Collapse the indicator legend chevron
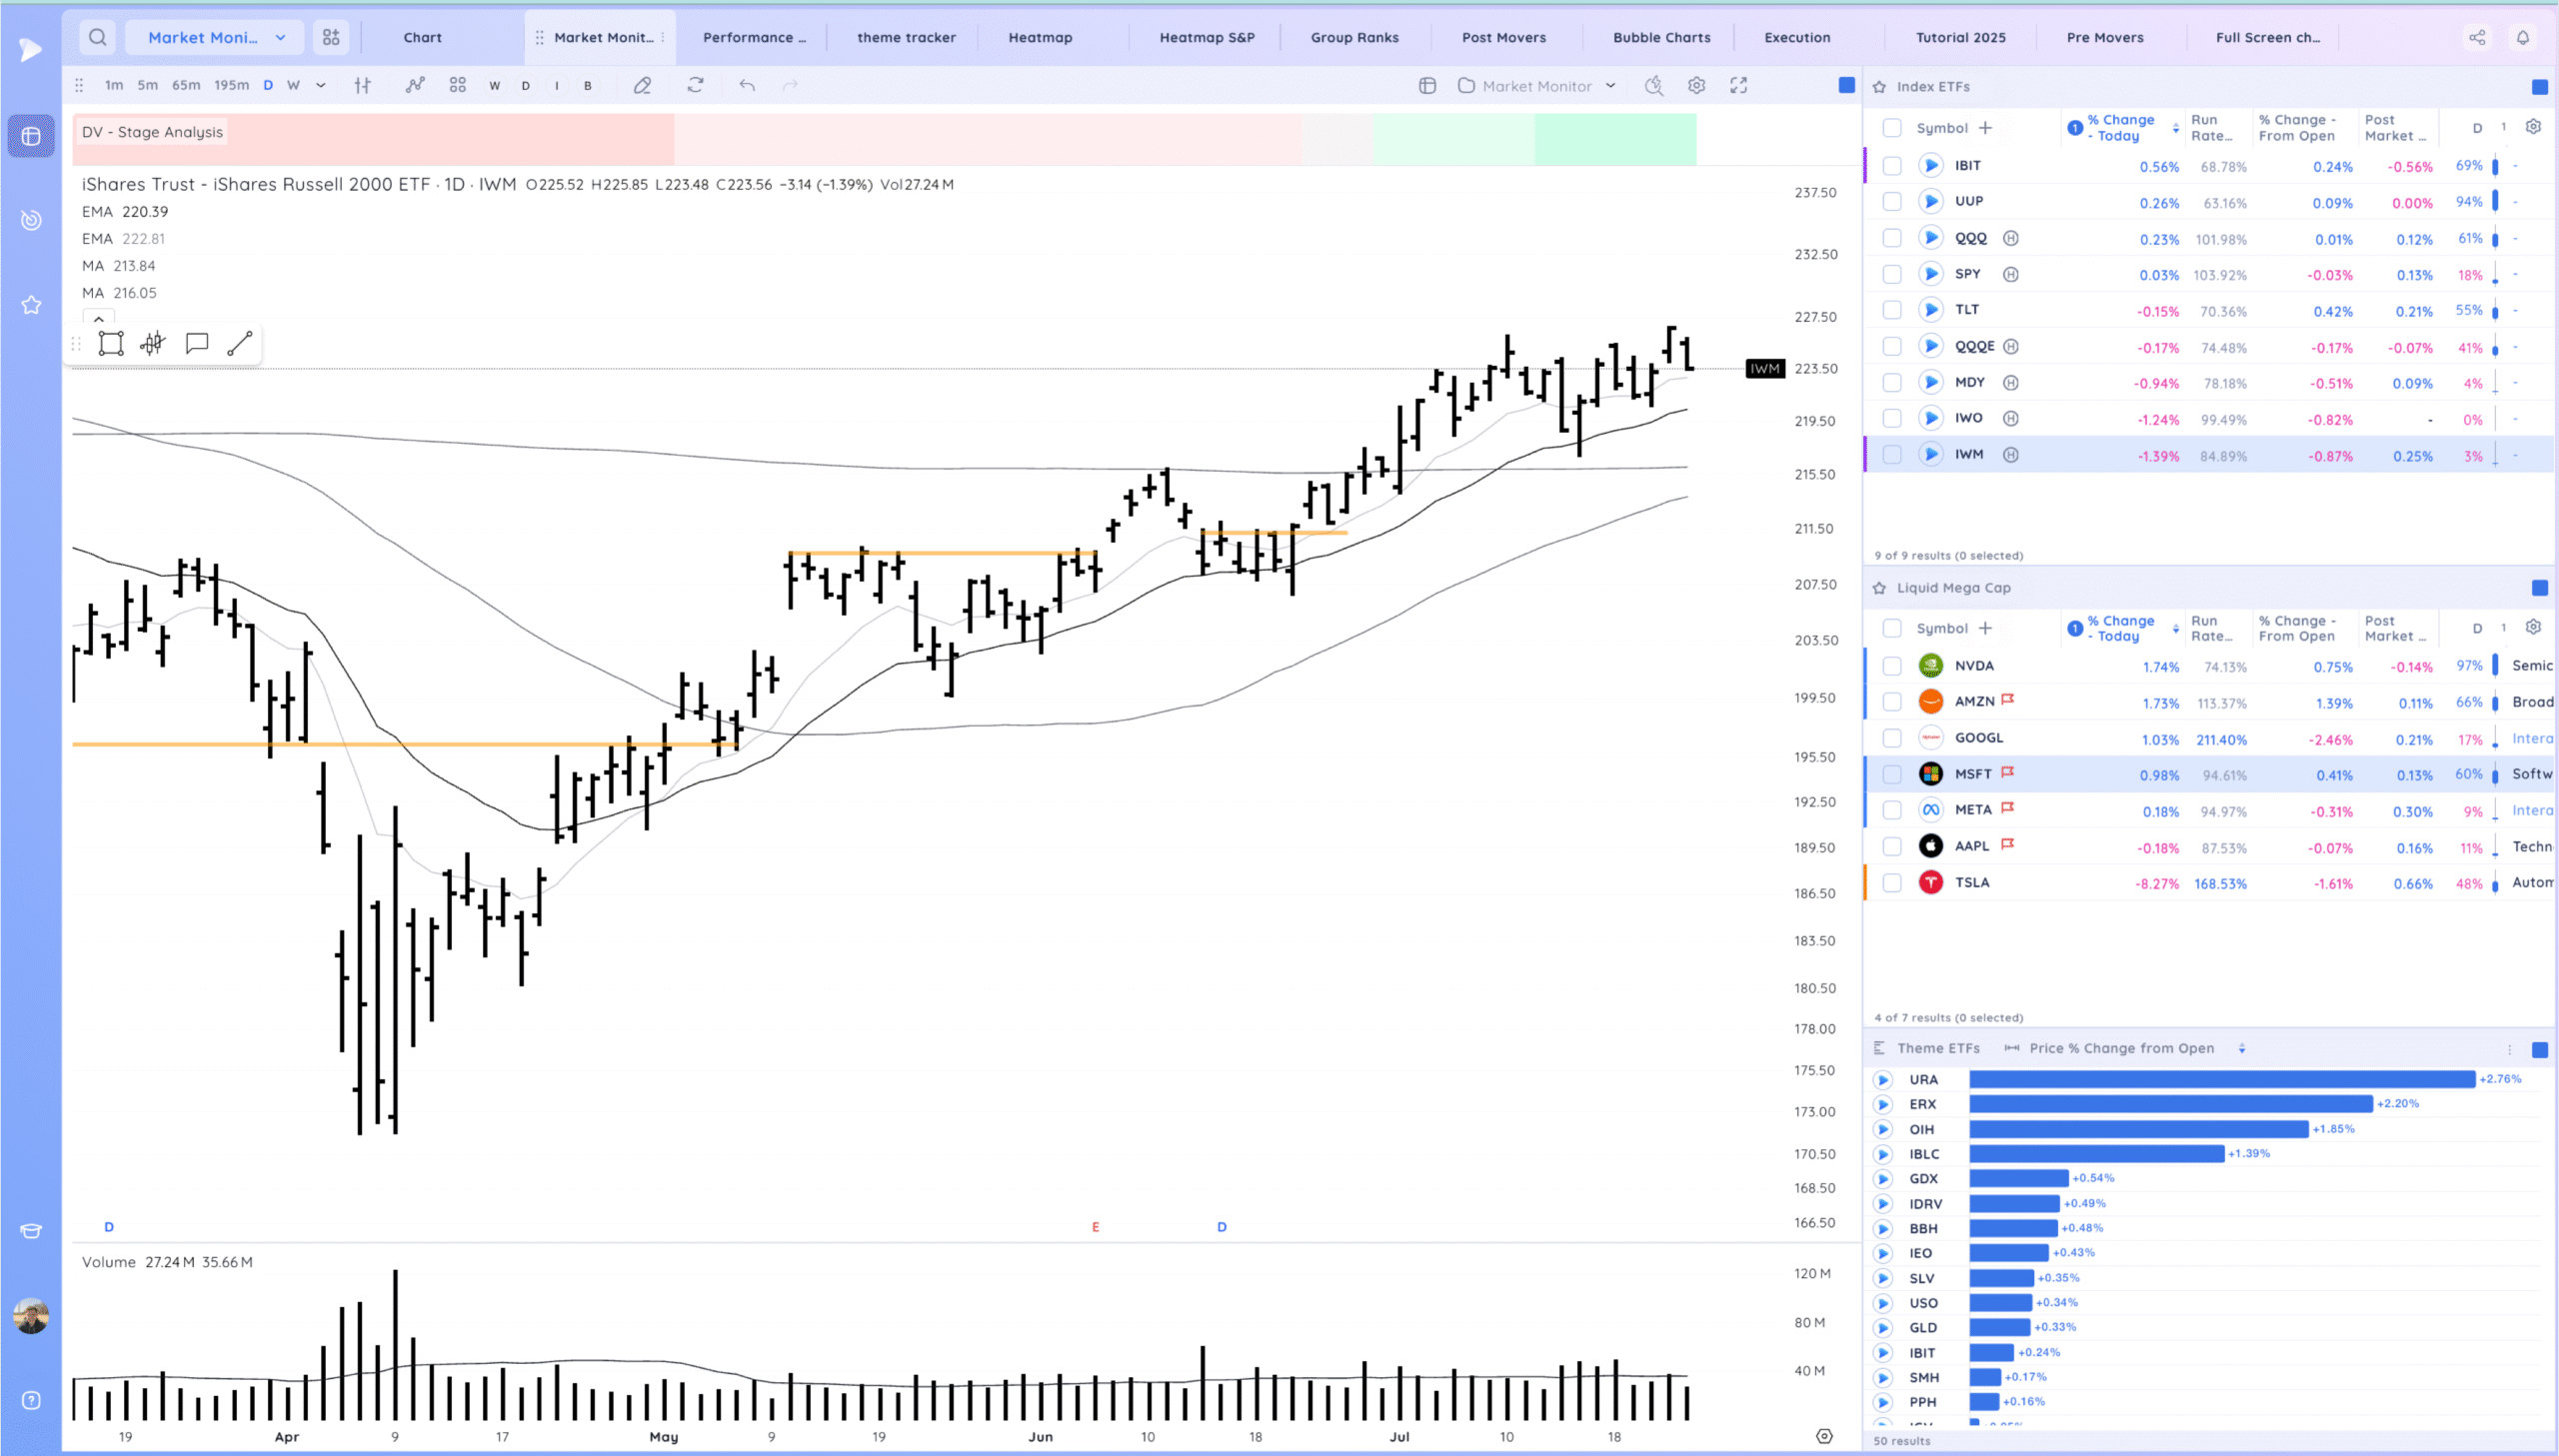The width and height of the screenshot is (2559, 1456). coord(98,319)
